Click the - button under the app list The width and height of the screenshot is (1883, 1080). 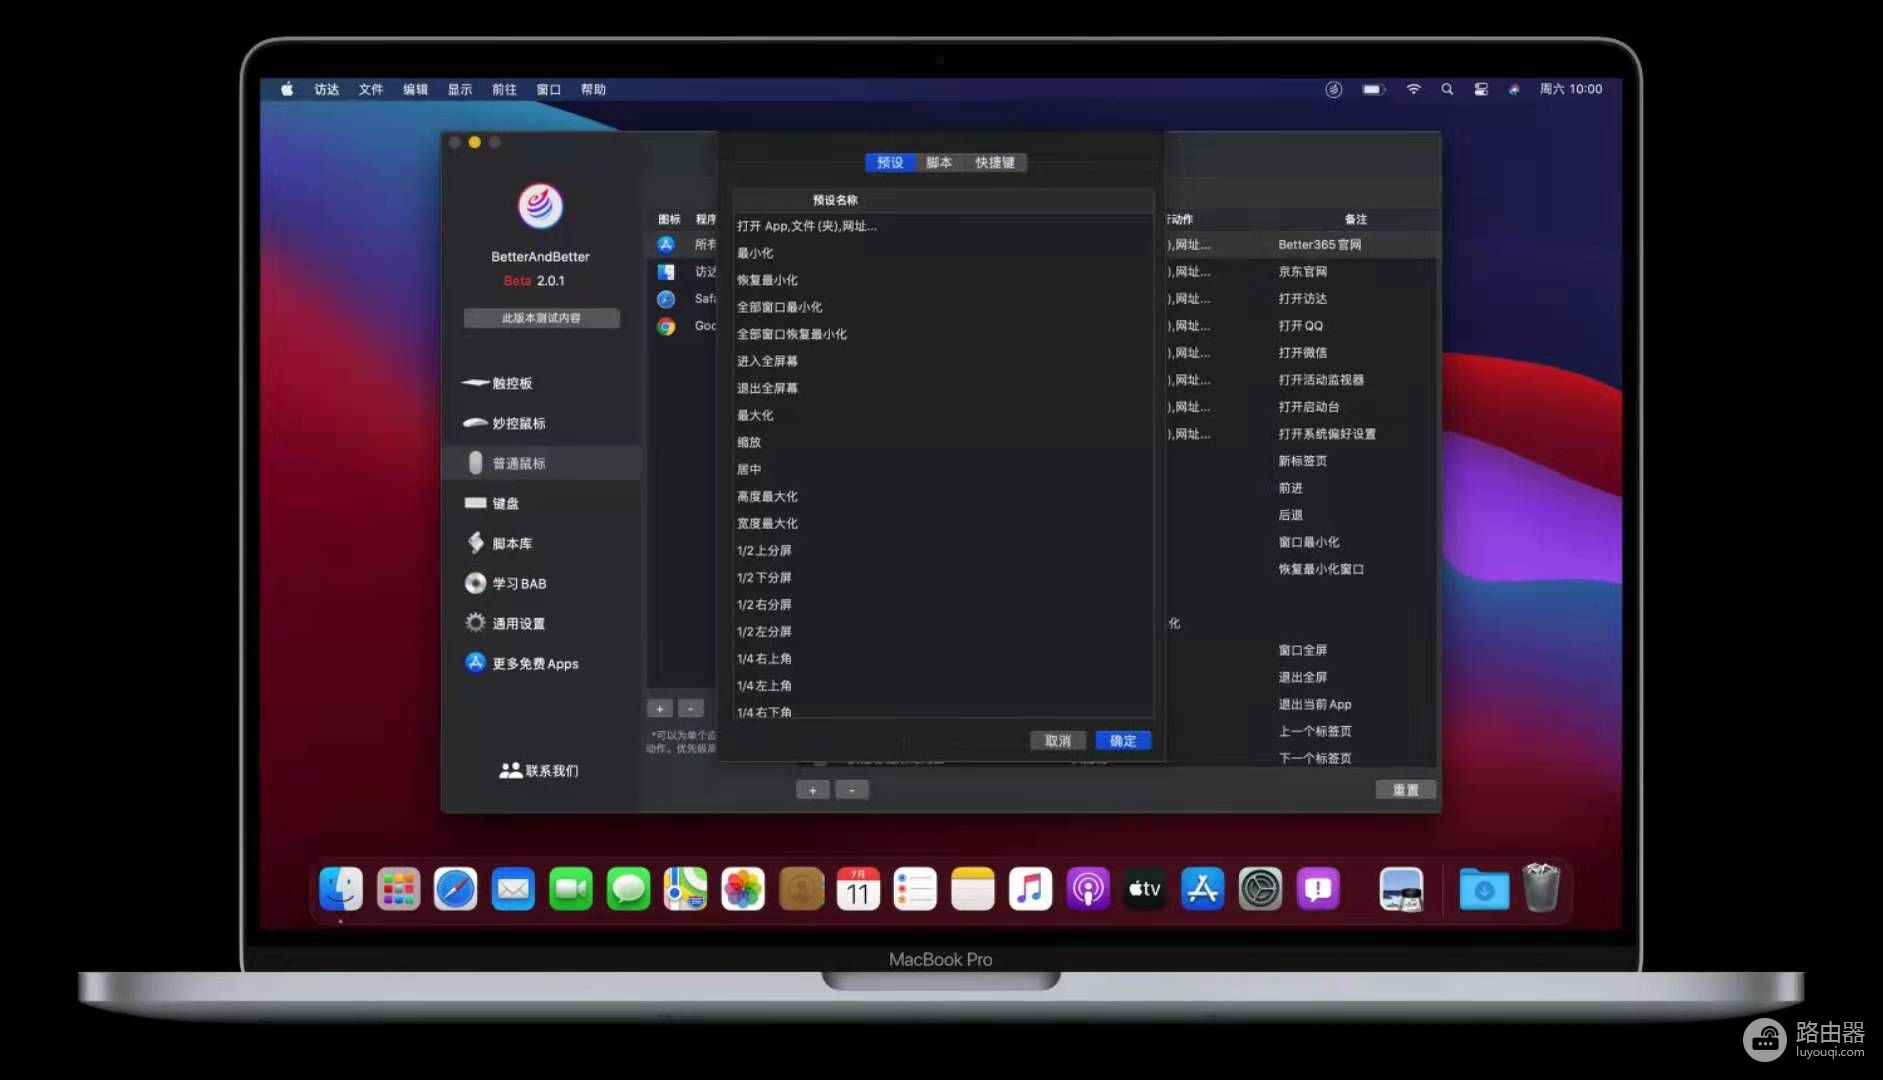tap(691, 708)
